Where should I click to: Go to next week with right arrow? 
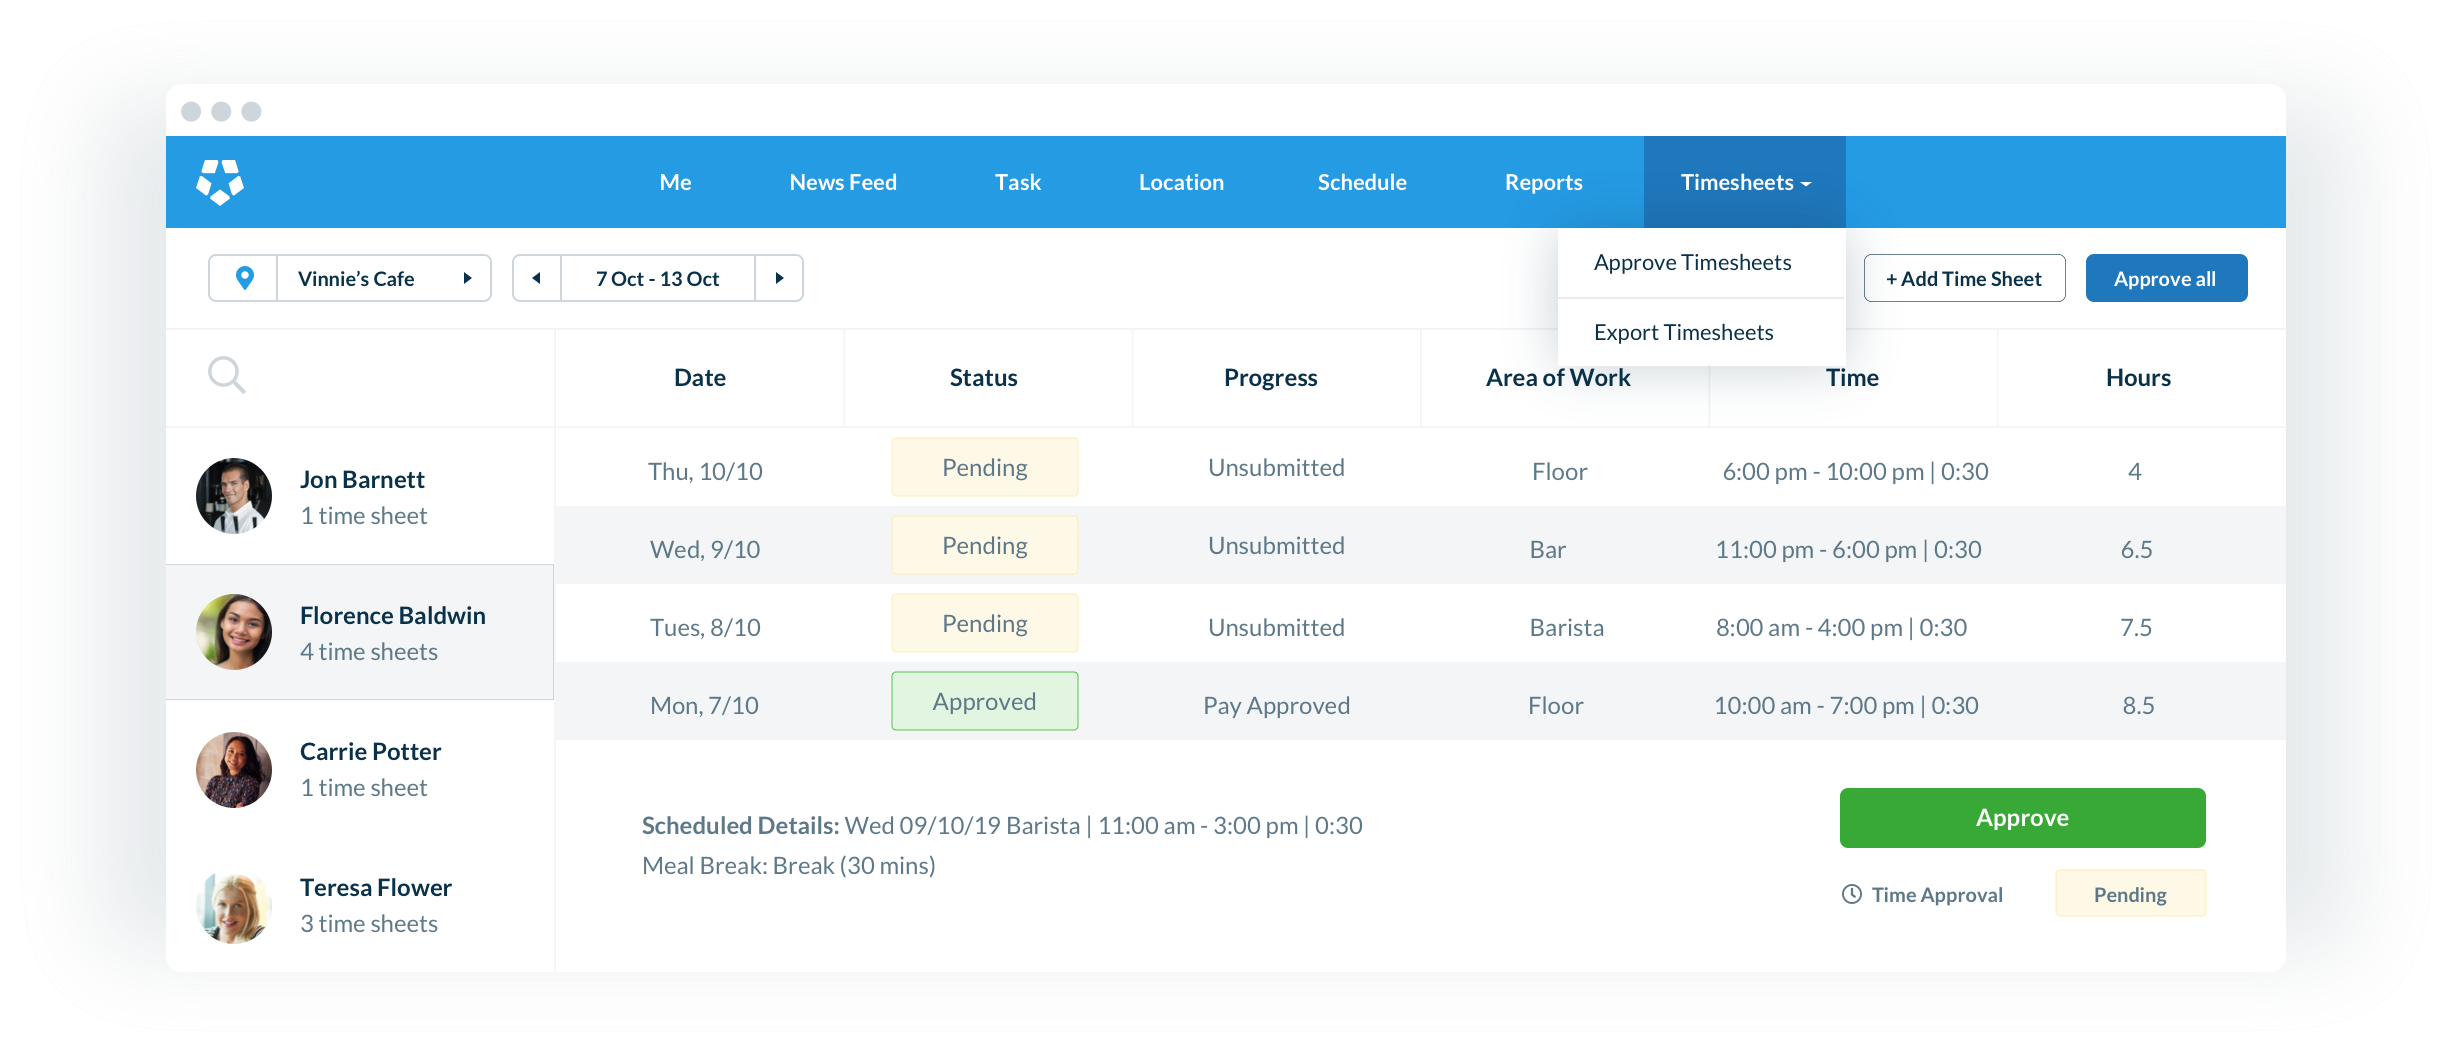(x=779, y=278)
